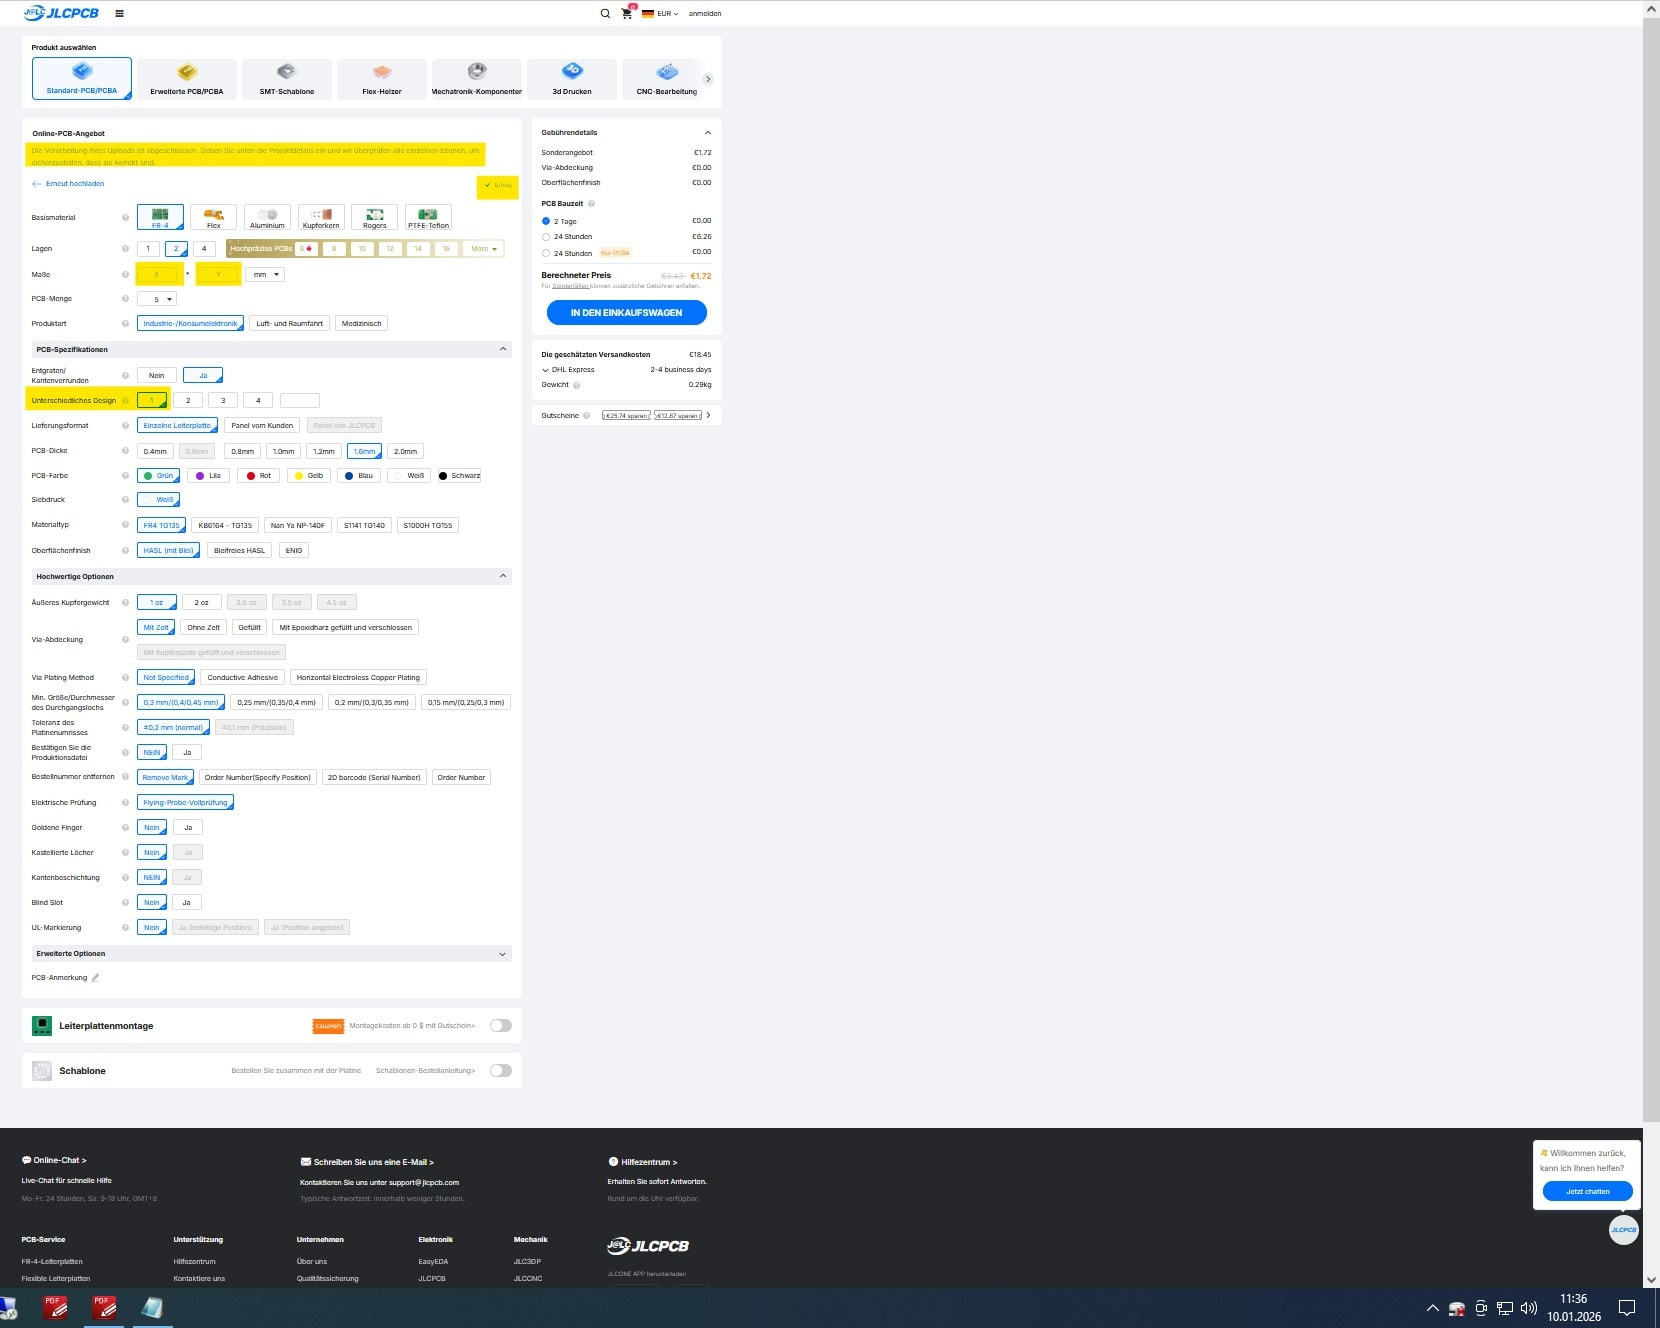Choose Flex base material icon
Viewport: 1660px width, 1328px height.
click(213, 217)
